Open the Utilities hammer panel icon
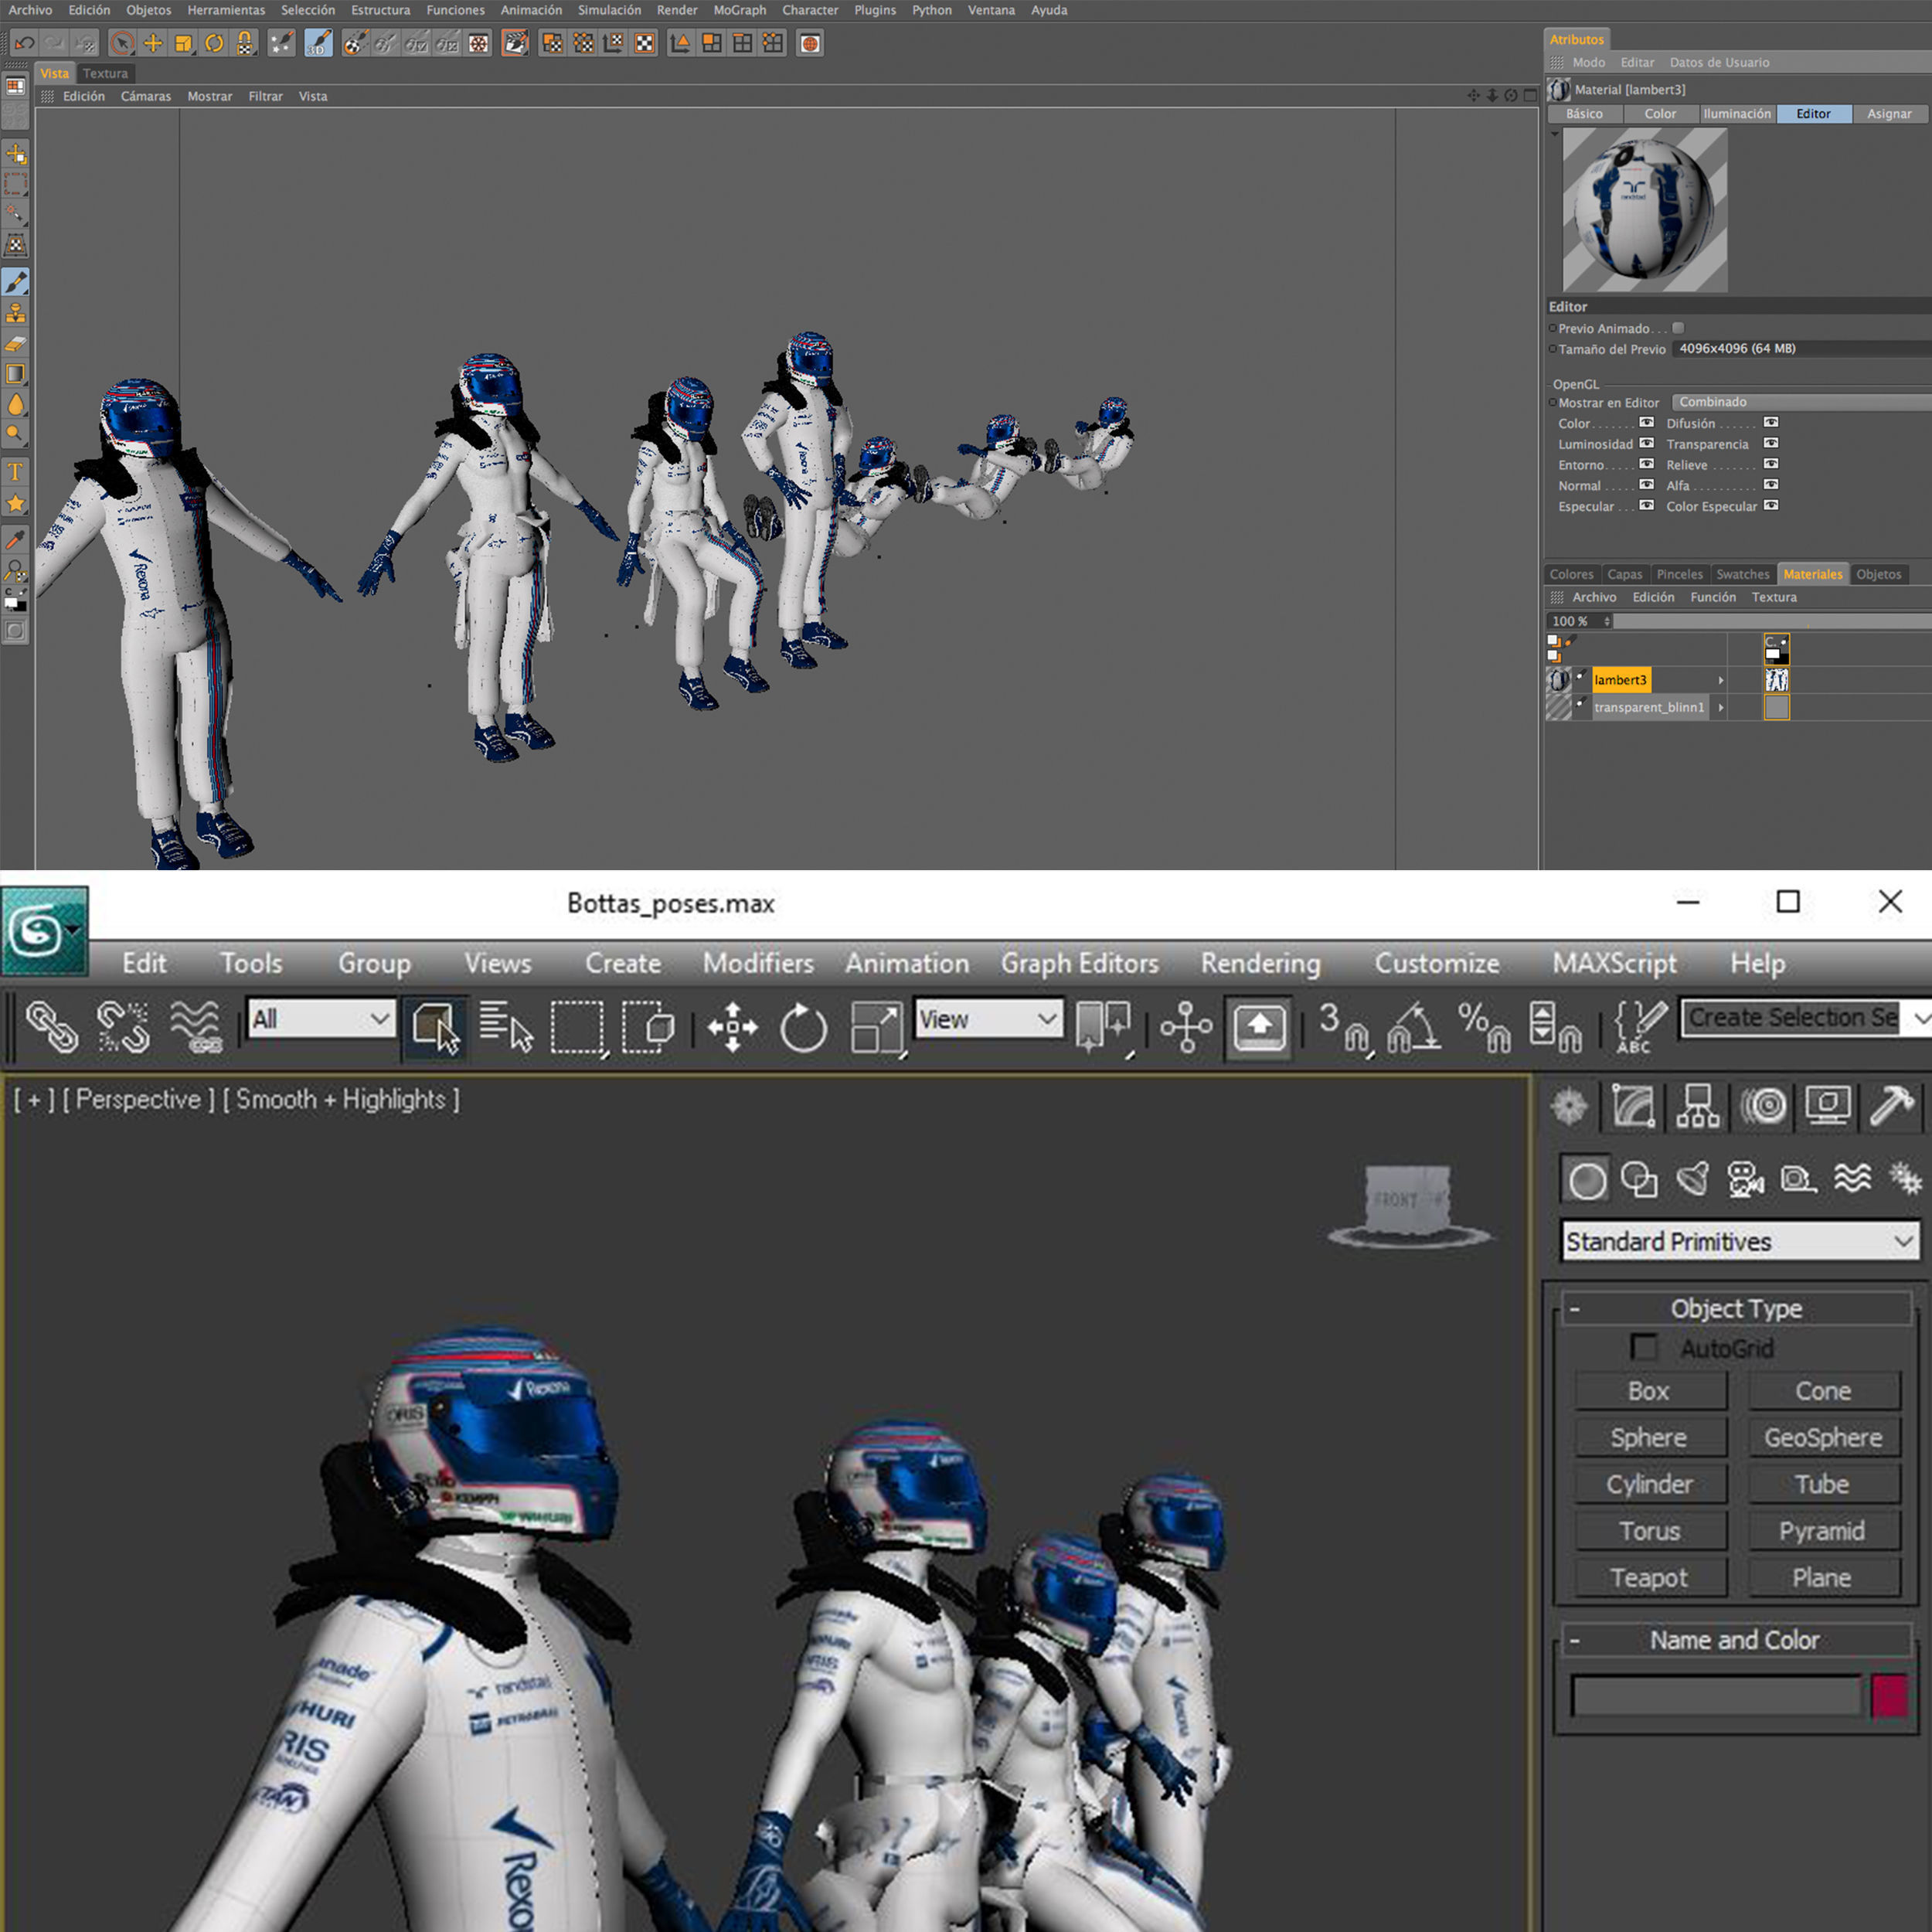 pos(1890,1107)
